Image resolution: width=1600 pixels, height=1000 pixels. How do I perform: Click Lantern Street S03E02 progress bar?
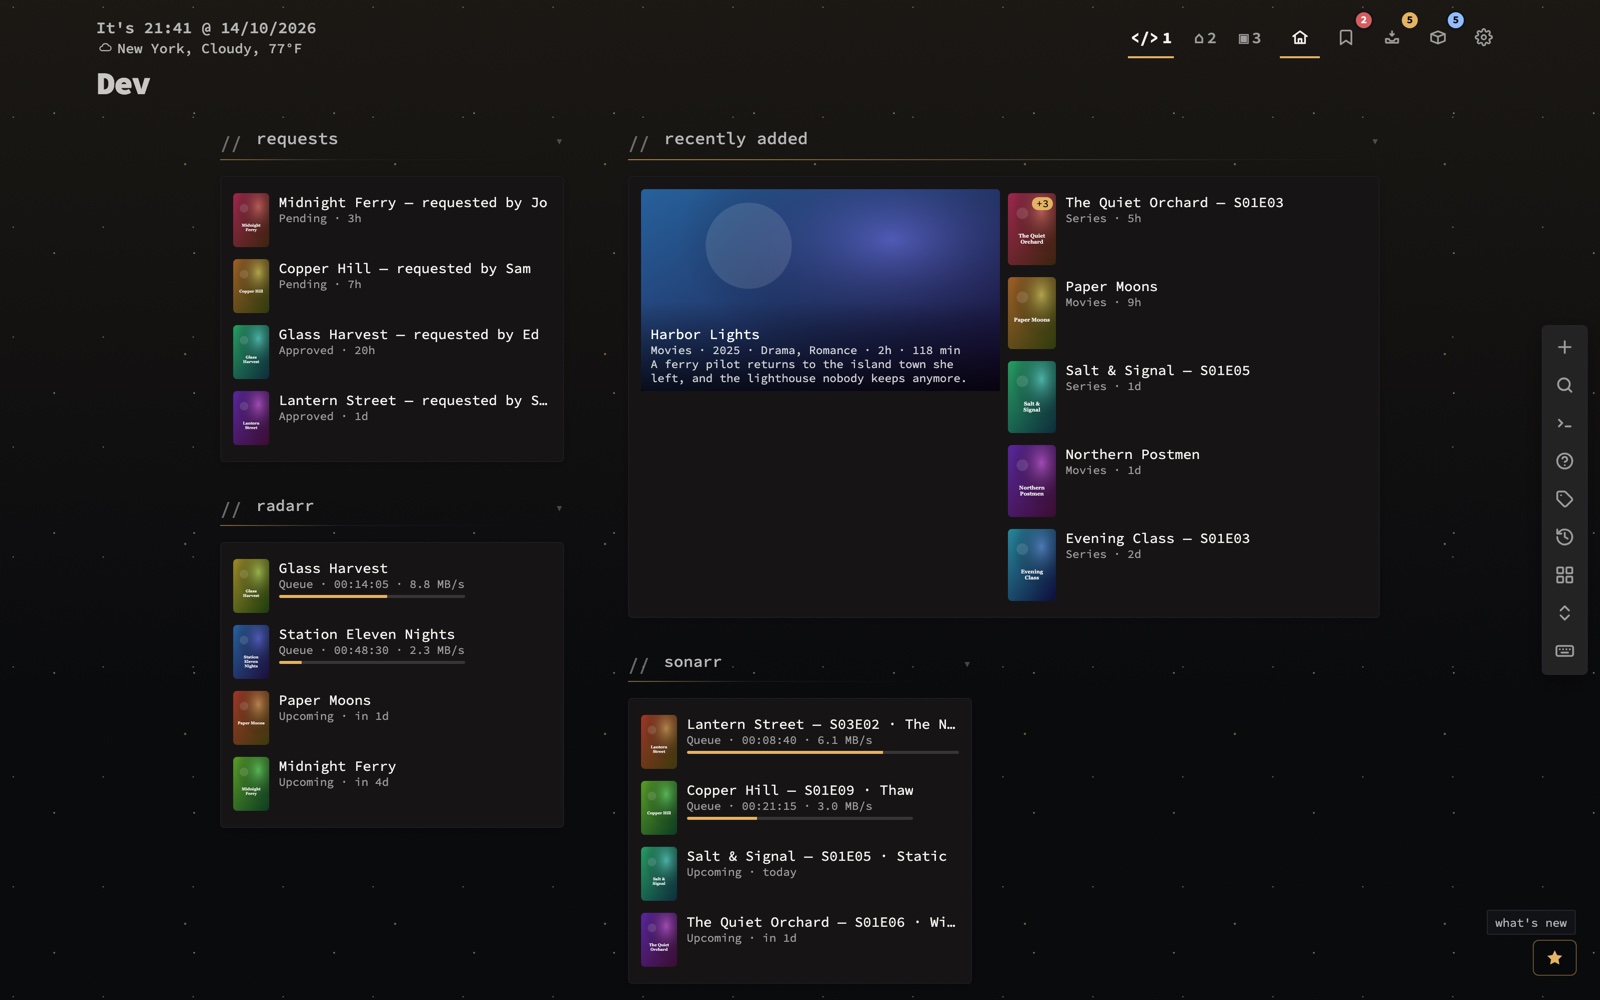coord(822,752)
